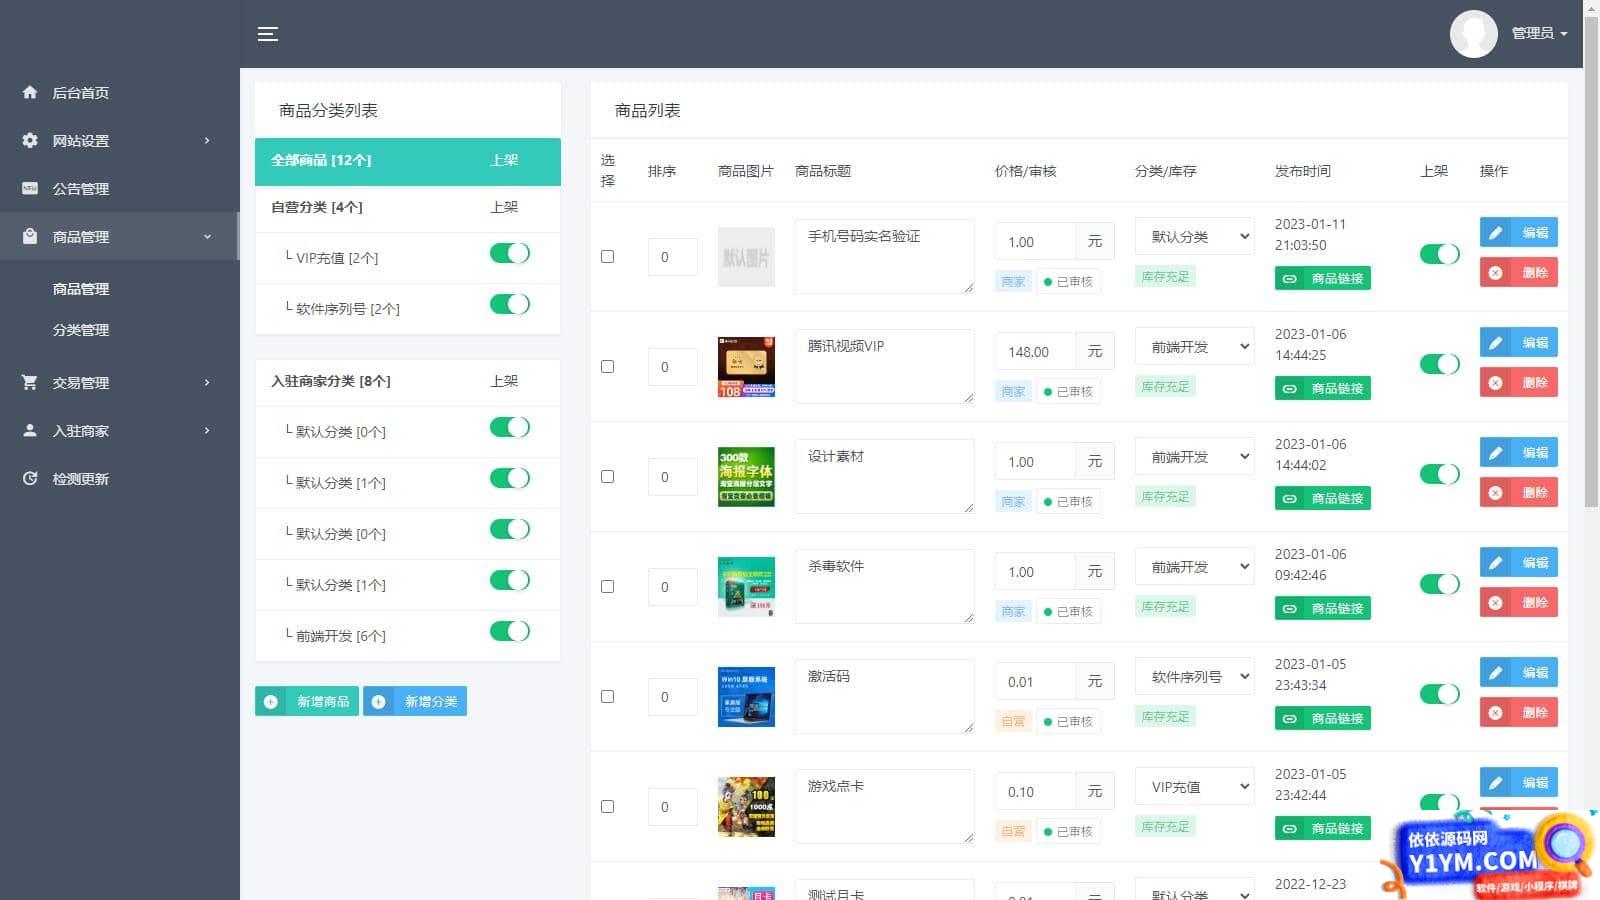Click the 激活码 product thumbnail
Image resolution: width=1600 pixels, height=900 pixels.
click(x=746, y=696)
